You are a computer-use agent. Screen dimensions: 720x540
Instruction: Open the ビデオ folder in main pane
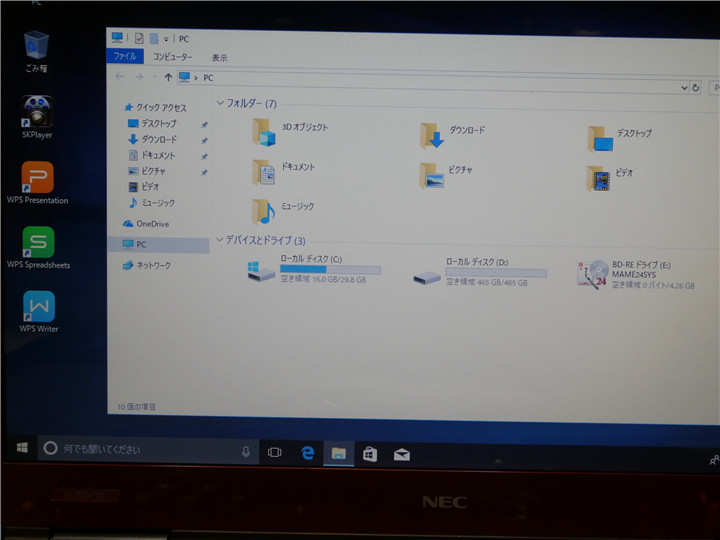point(610,178)
